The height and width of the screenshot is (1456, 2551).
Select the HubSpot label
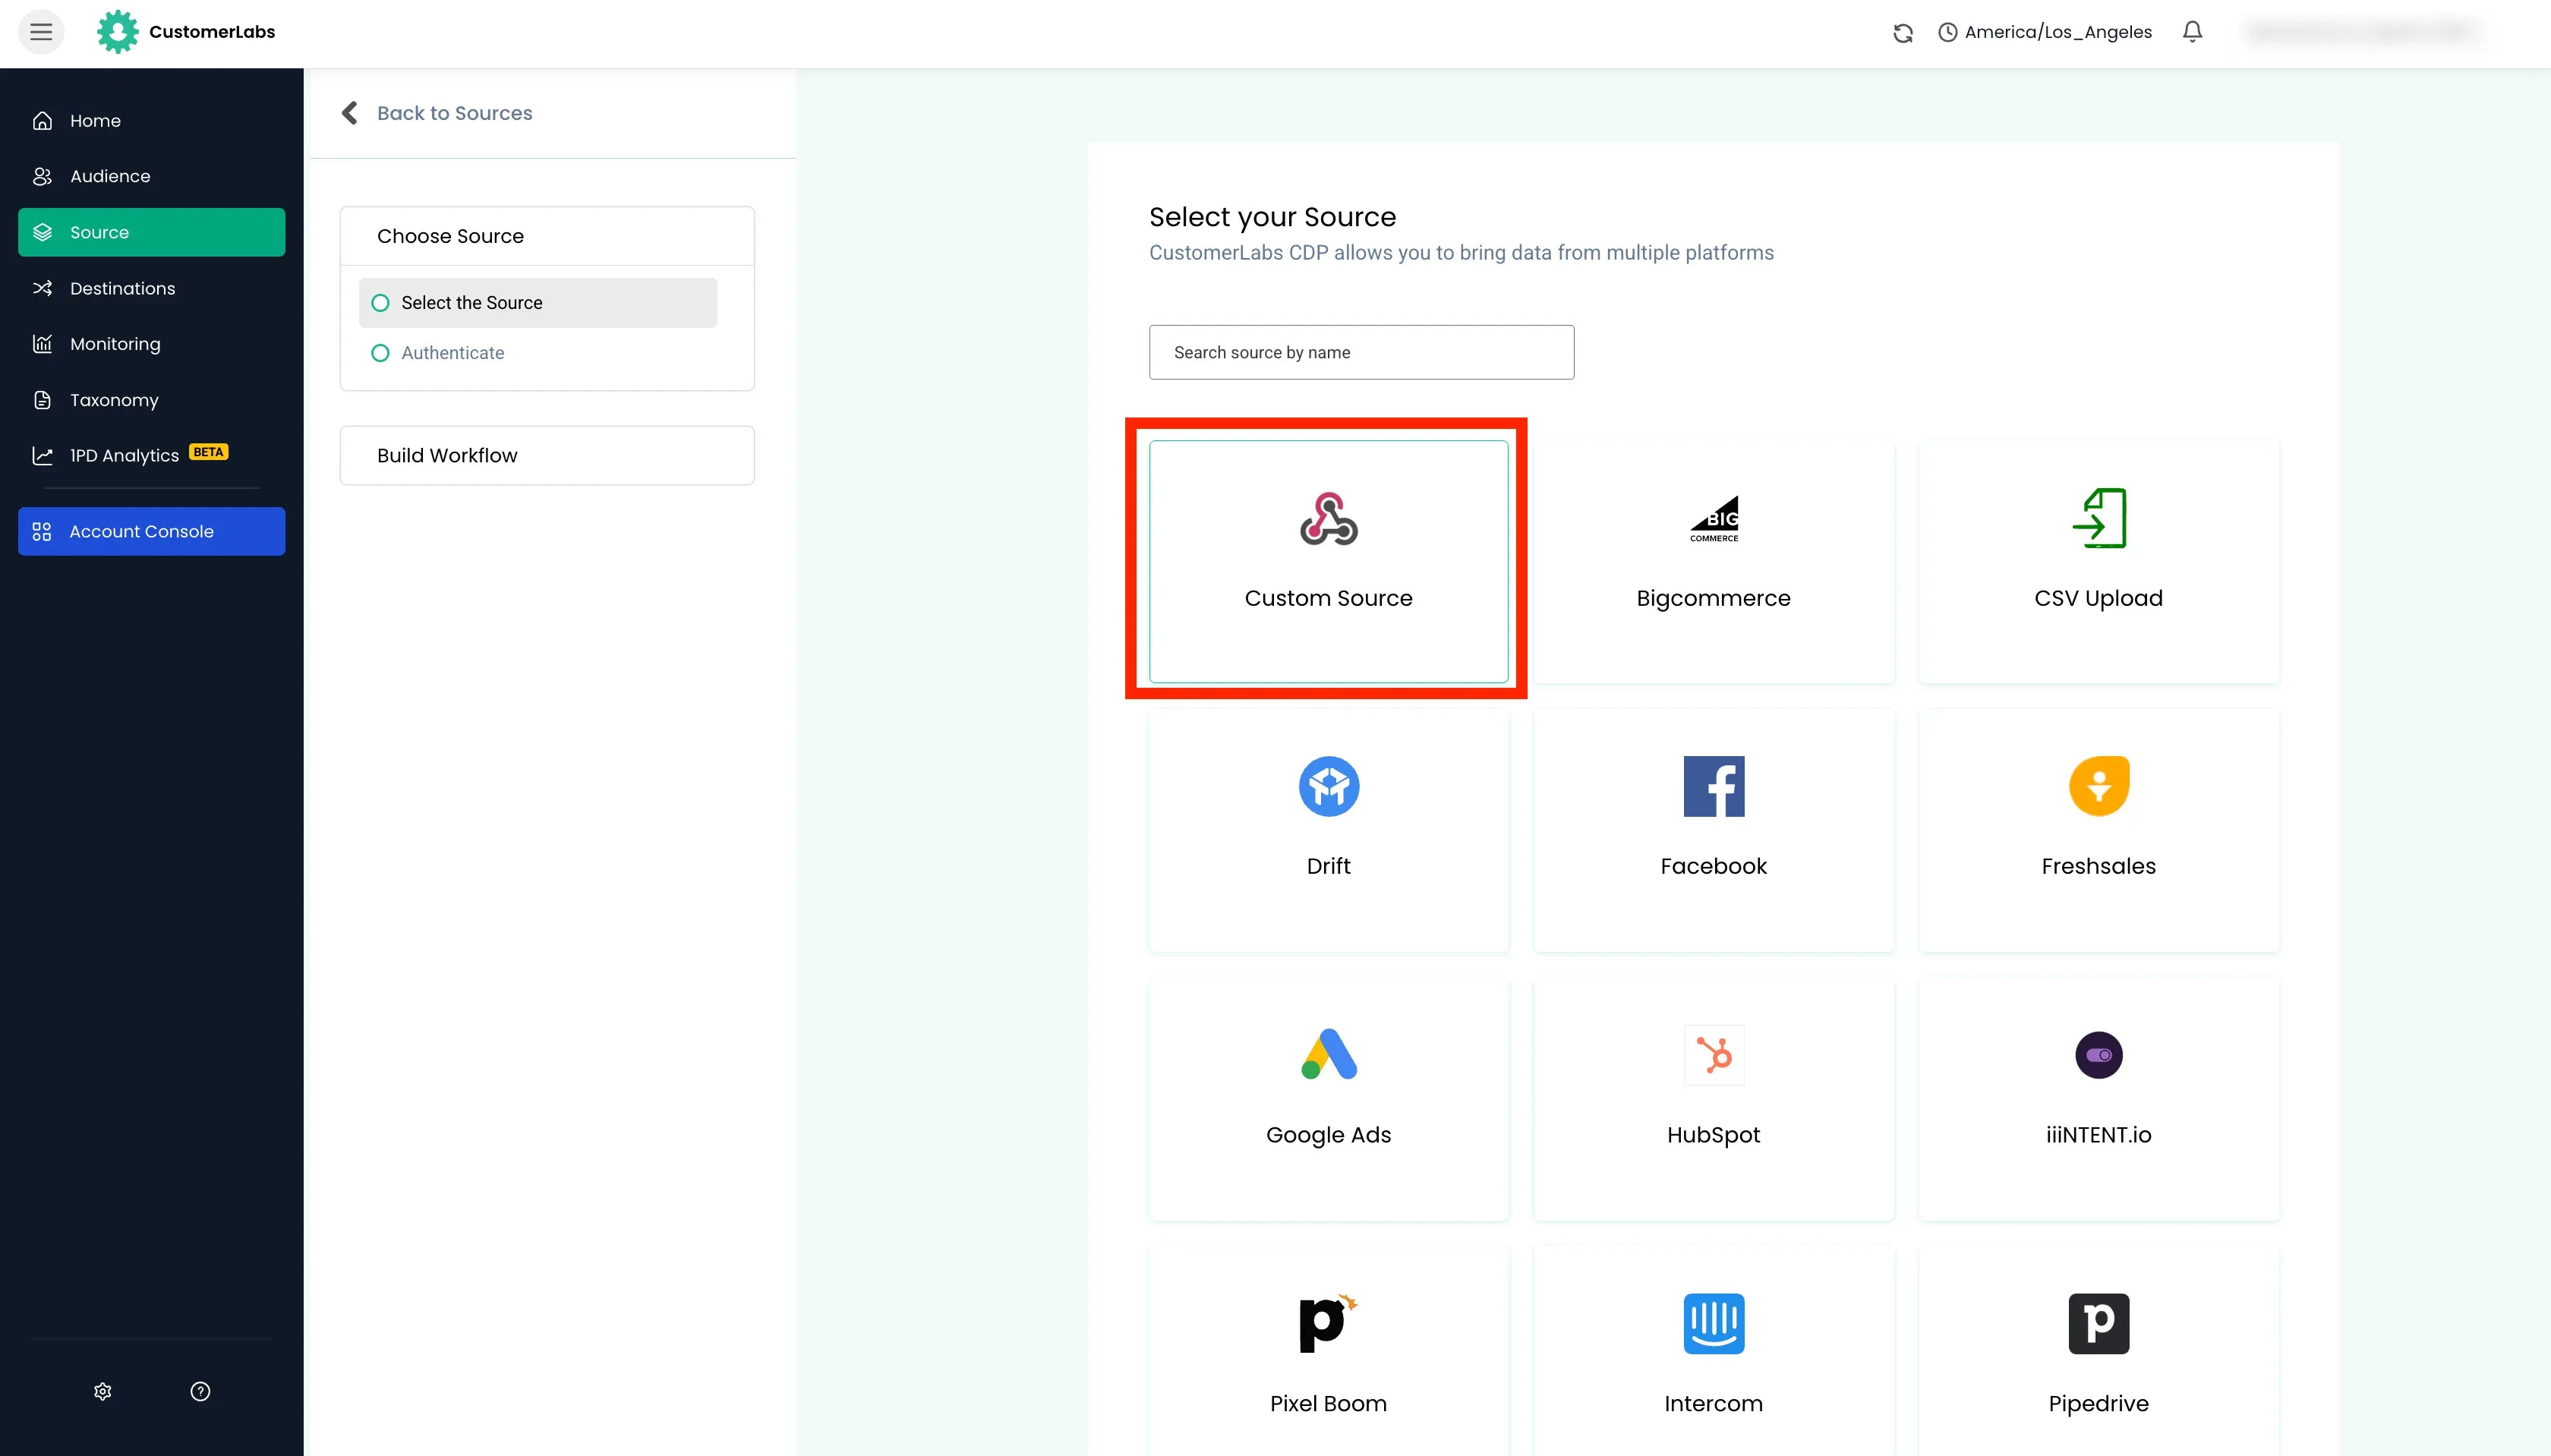[x=1713, y=1135]
